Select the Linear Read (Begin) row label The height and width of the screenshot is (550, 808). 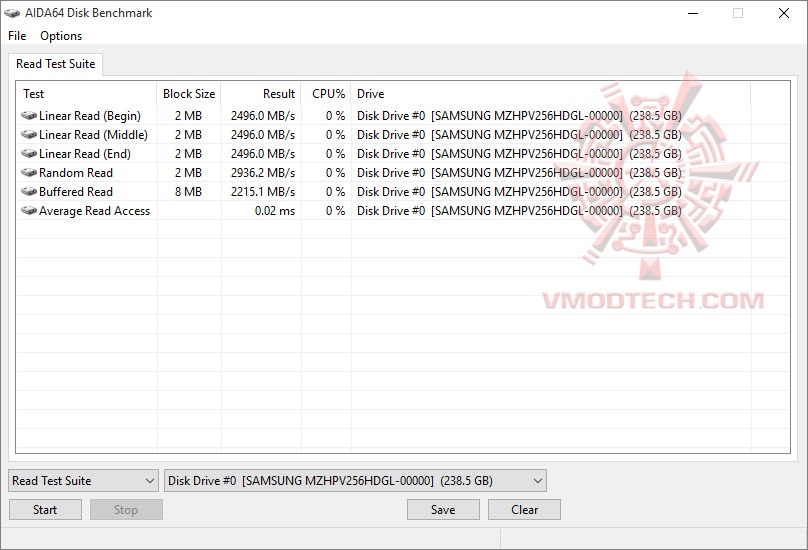click(90, 116)
